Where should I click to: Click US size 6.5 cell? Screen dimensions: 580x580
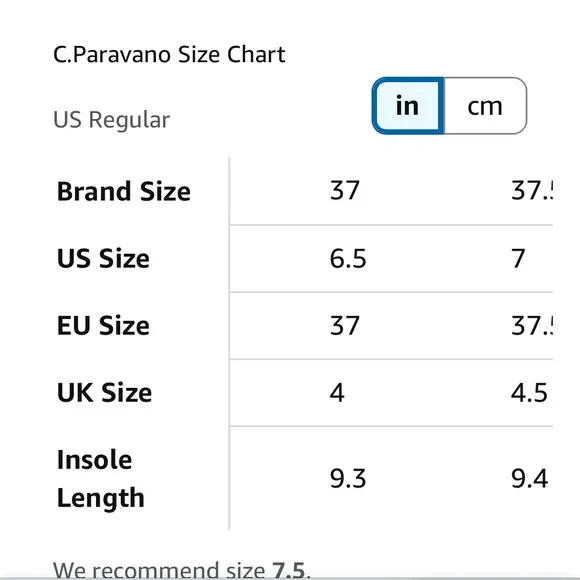click(x=348, y=258)
